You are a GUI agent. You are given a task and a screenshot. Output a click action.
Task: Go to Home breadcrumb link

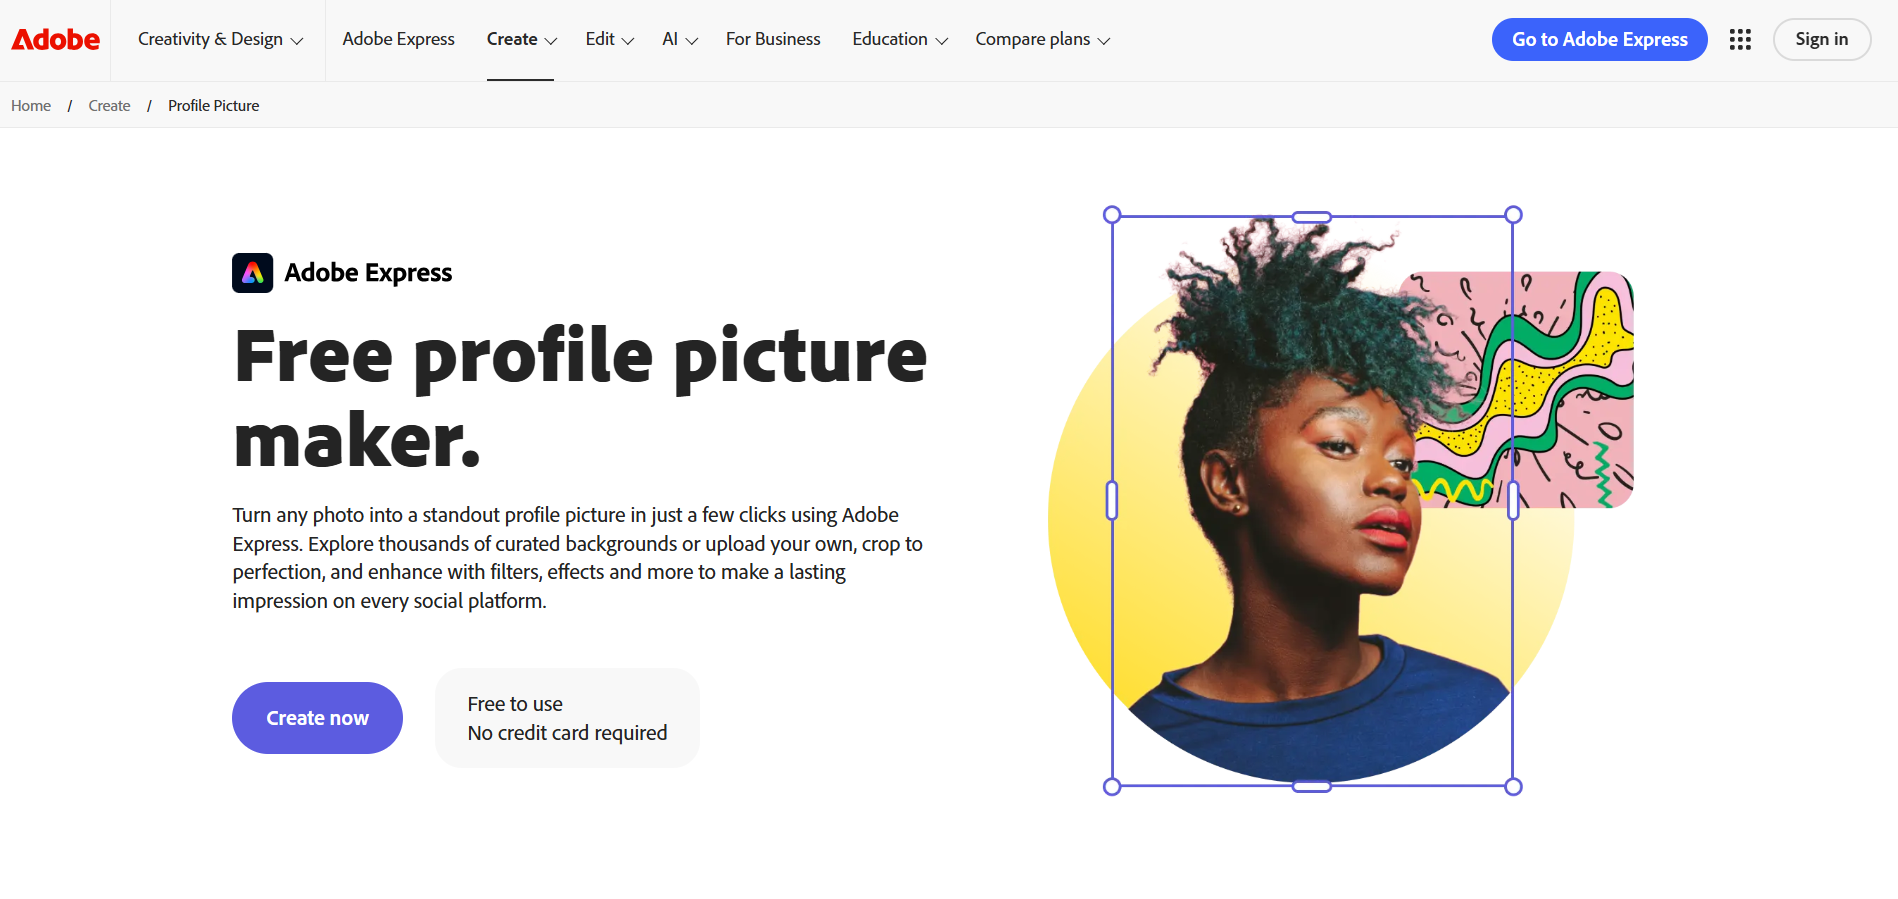point(31,106)
